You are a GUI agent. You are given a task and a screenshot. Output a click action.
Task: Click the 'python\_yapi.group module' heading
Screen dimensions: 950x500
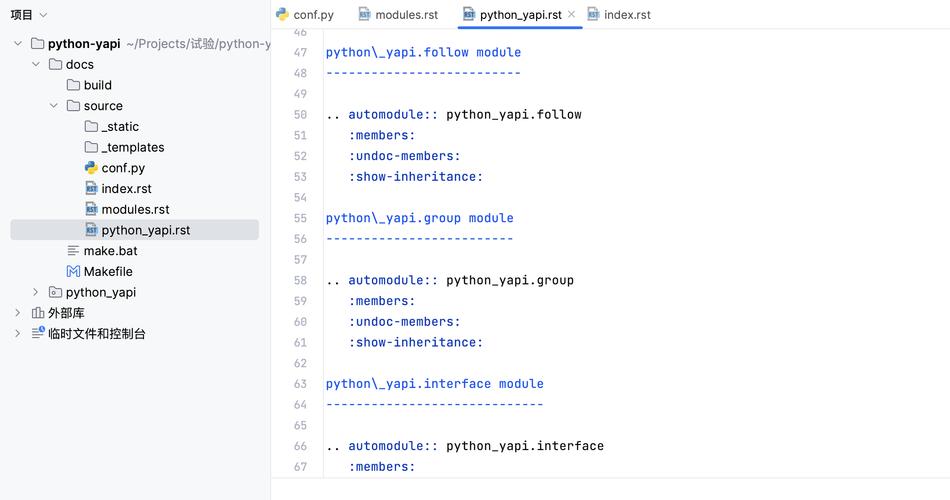(420, 218)
